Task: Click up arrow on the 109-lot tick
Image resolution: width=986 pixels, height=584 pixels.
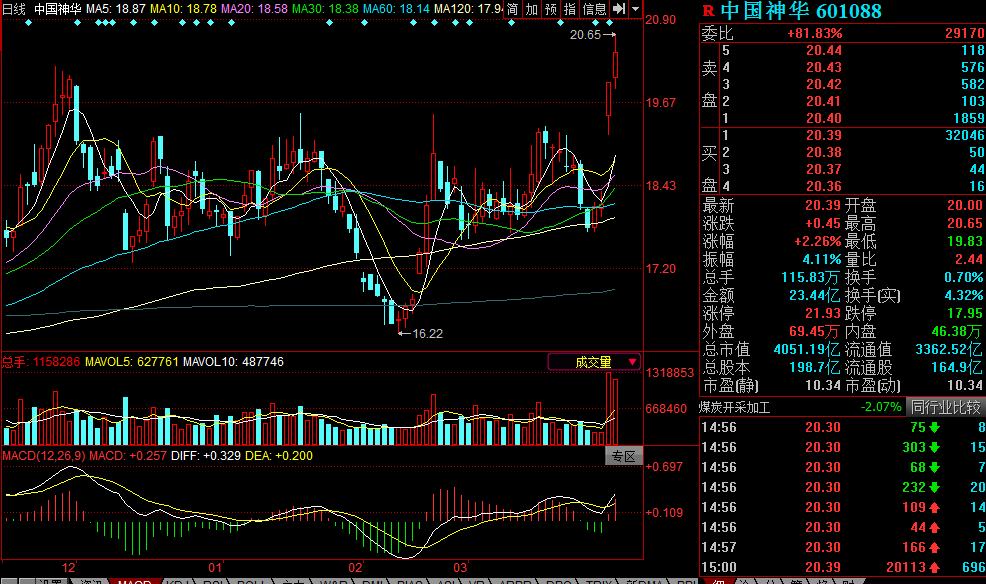Action: point(934,507)
